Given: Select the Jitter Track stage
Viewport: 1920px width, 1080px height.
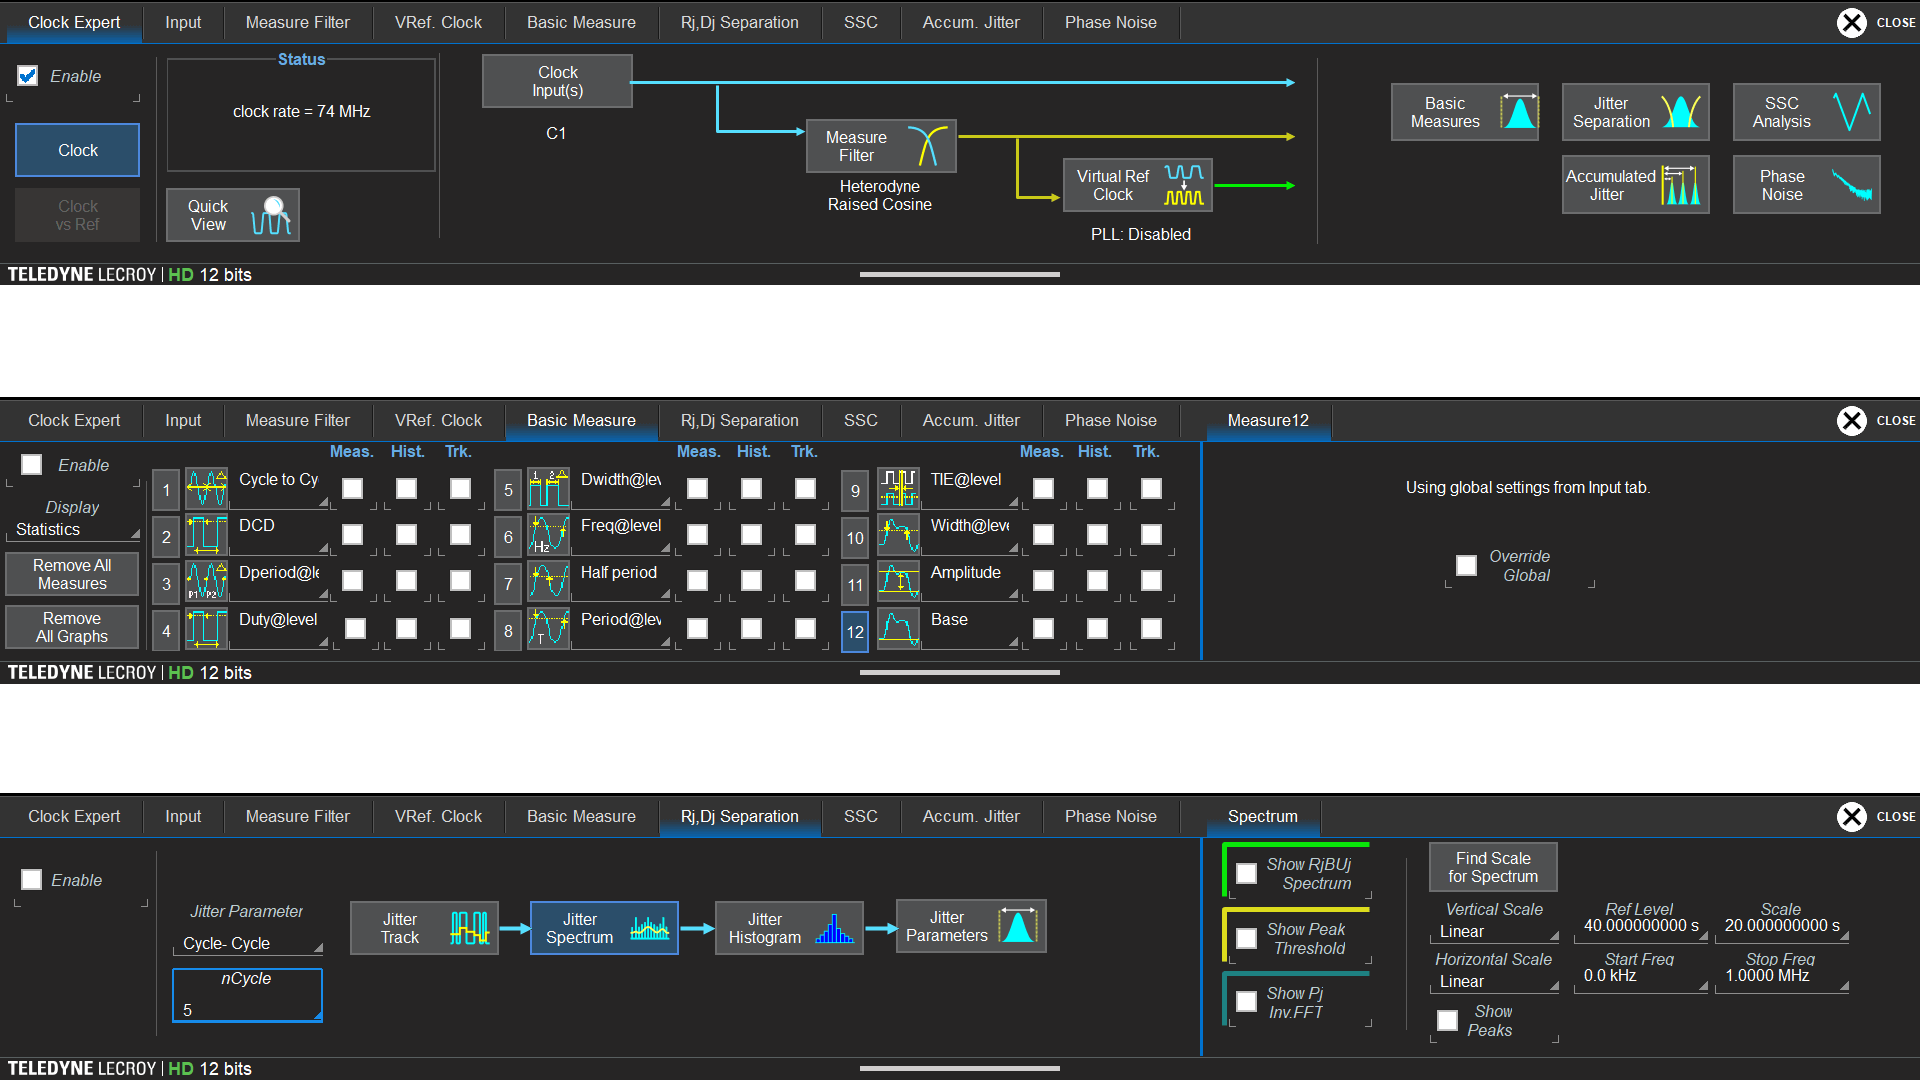Looking at the screenshot, I should [424, 928].
